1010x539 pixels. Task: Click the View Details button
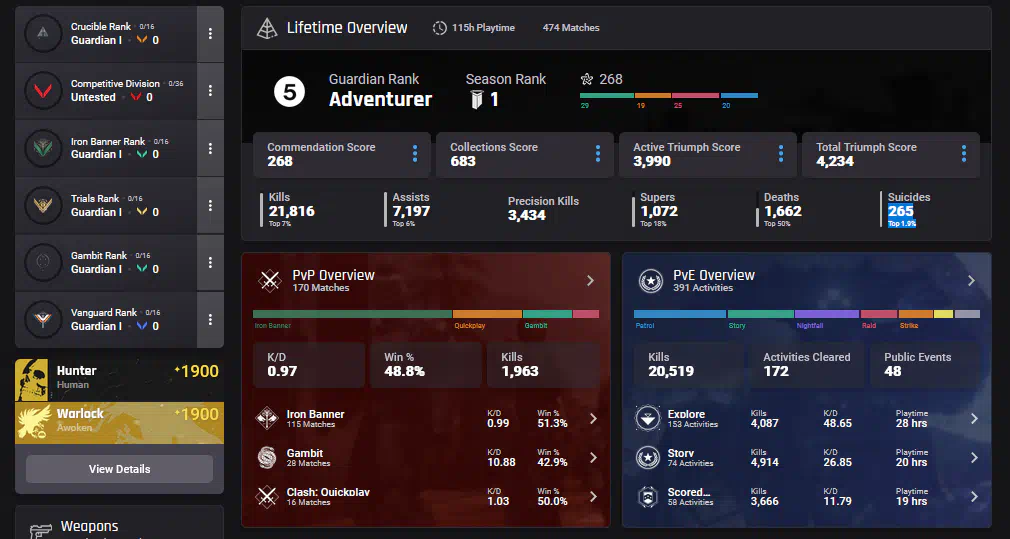point(119,469)
